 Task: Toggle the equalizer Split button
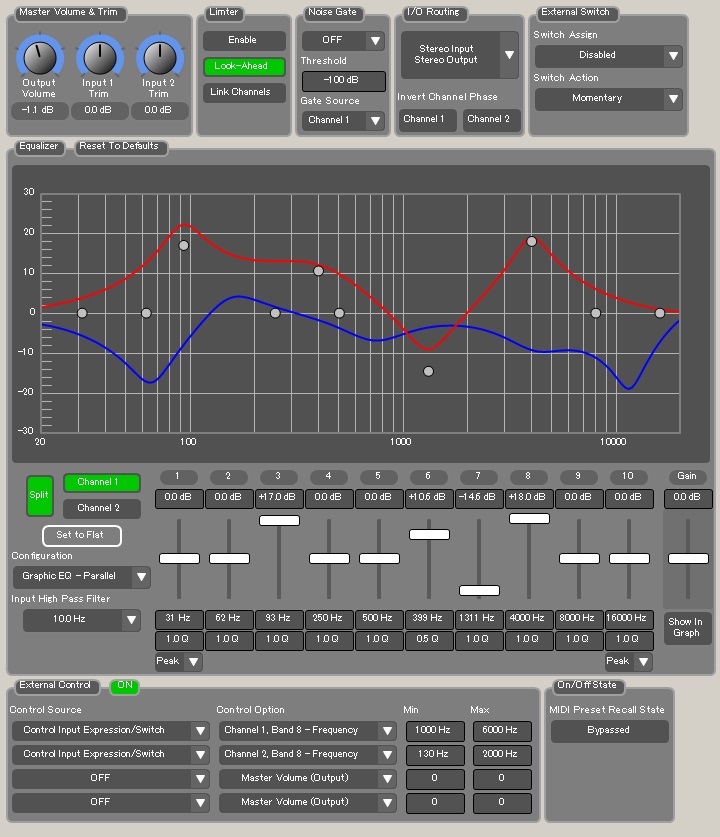40,495
